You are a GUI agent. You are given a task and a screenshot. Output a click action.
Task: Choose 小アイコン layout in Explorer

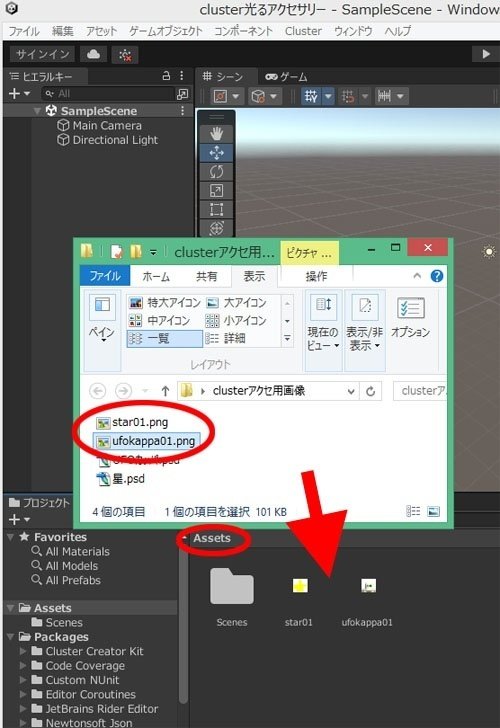pos(237,320)
